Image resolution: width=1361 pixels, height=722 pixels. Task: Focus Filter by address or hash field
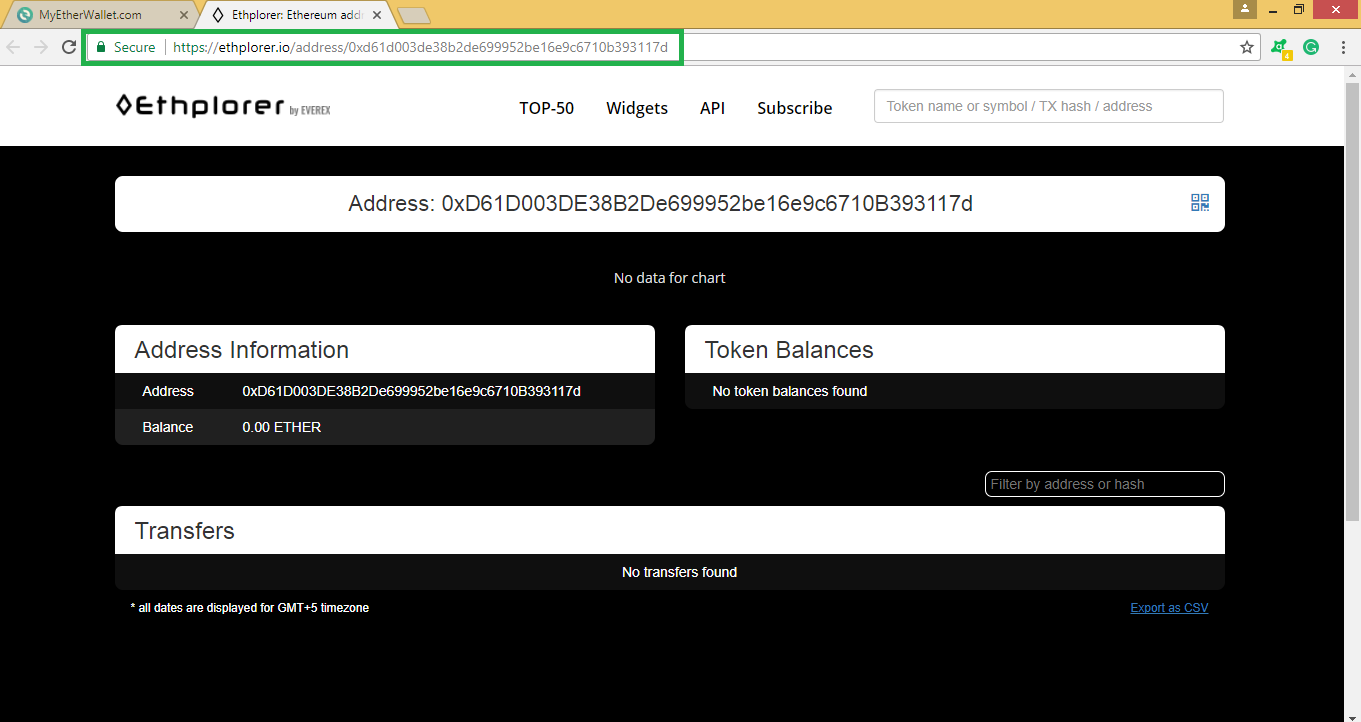click(1105, 484)
